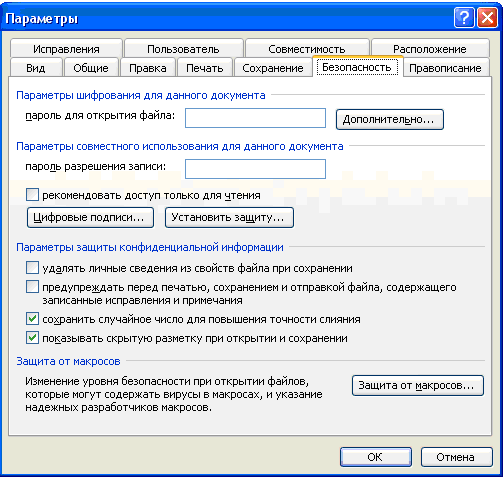
Task: Uncheck показывать скрытую разметку option
Action: 32,338
